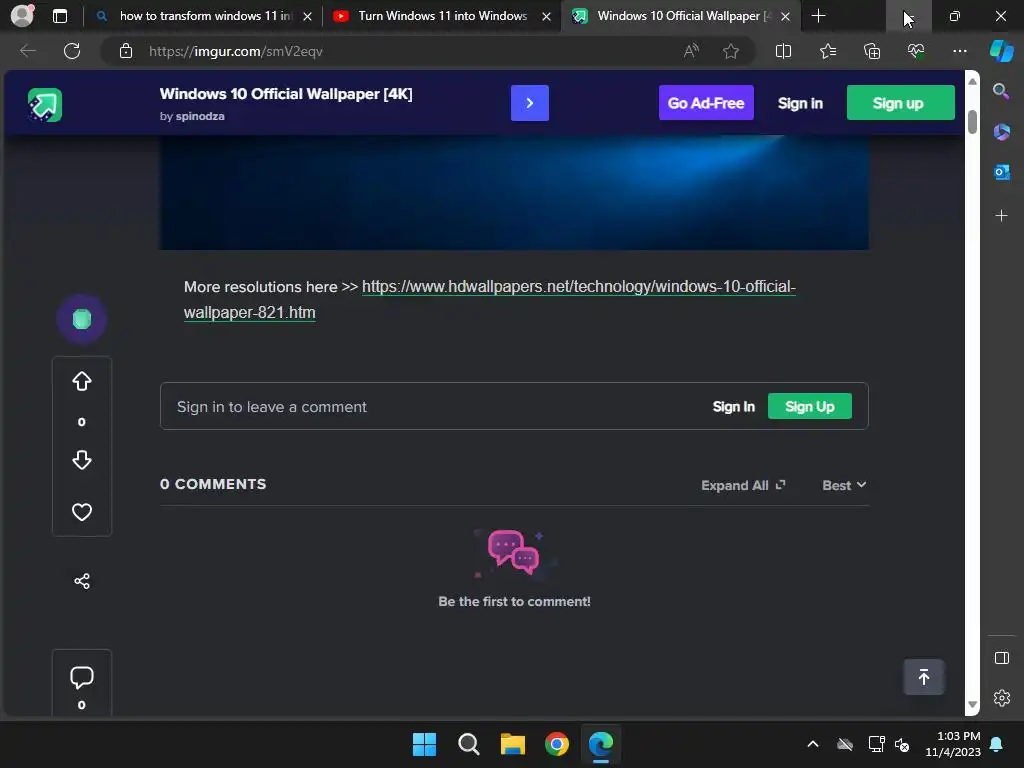The height and width of the screenshot is (768, 1024).
Task: Jump to comments via speech bubble icon
Action: [x=82, y=678]
